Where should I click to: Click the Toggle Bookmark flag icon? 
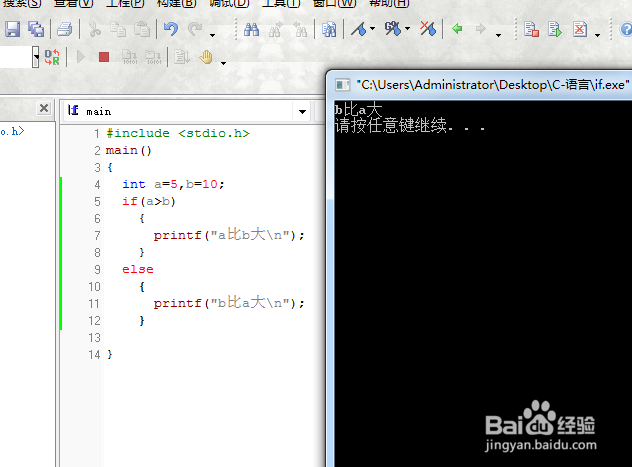359,29
